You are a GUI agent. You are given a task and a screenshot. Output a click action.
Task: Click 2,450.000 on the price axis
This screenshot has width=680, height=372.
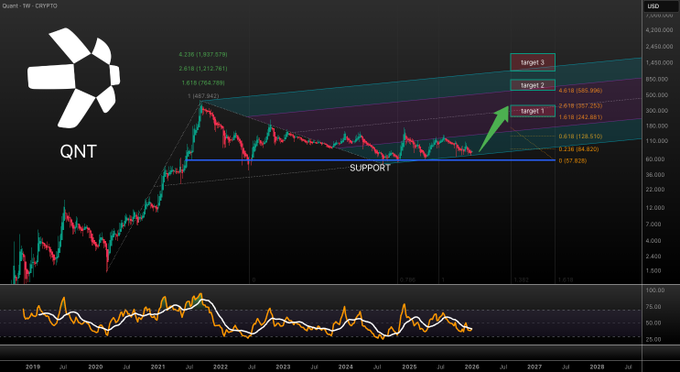[x=659, y=46]
